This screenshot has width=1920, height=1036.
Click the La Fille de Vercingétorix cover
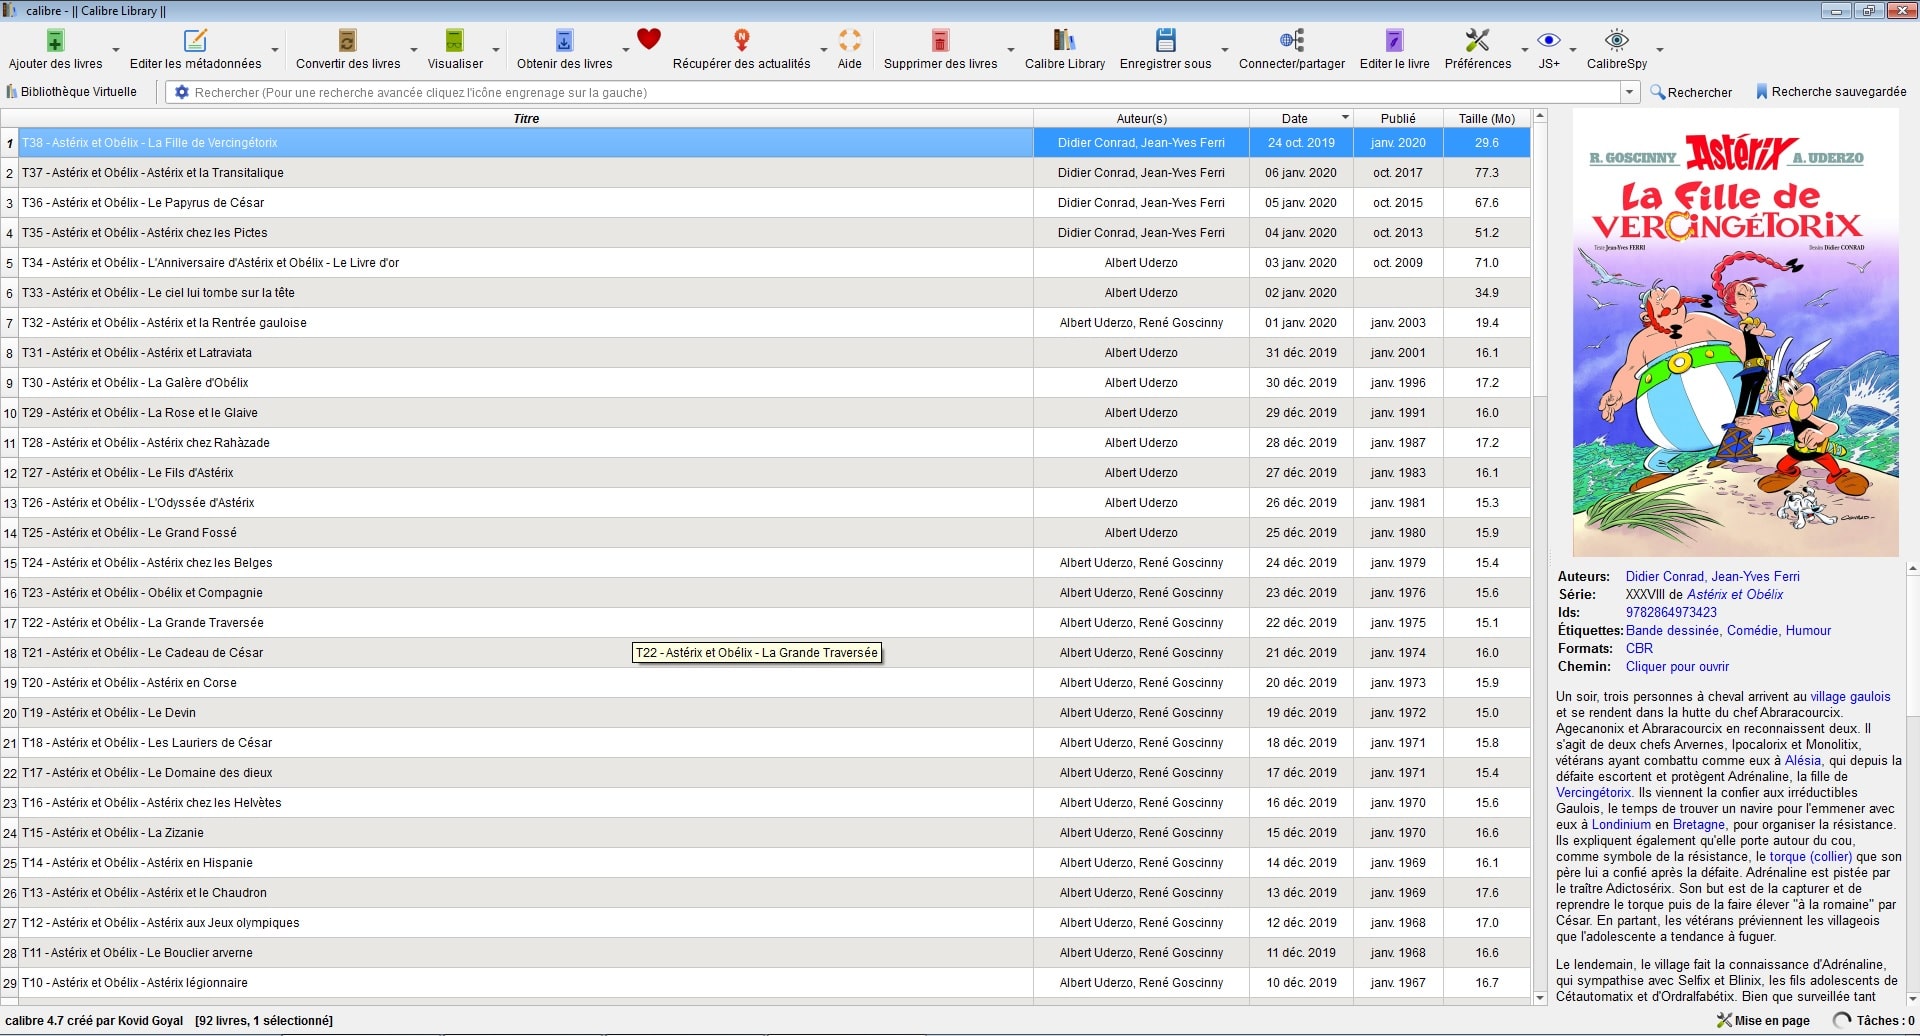[1735, 333]
